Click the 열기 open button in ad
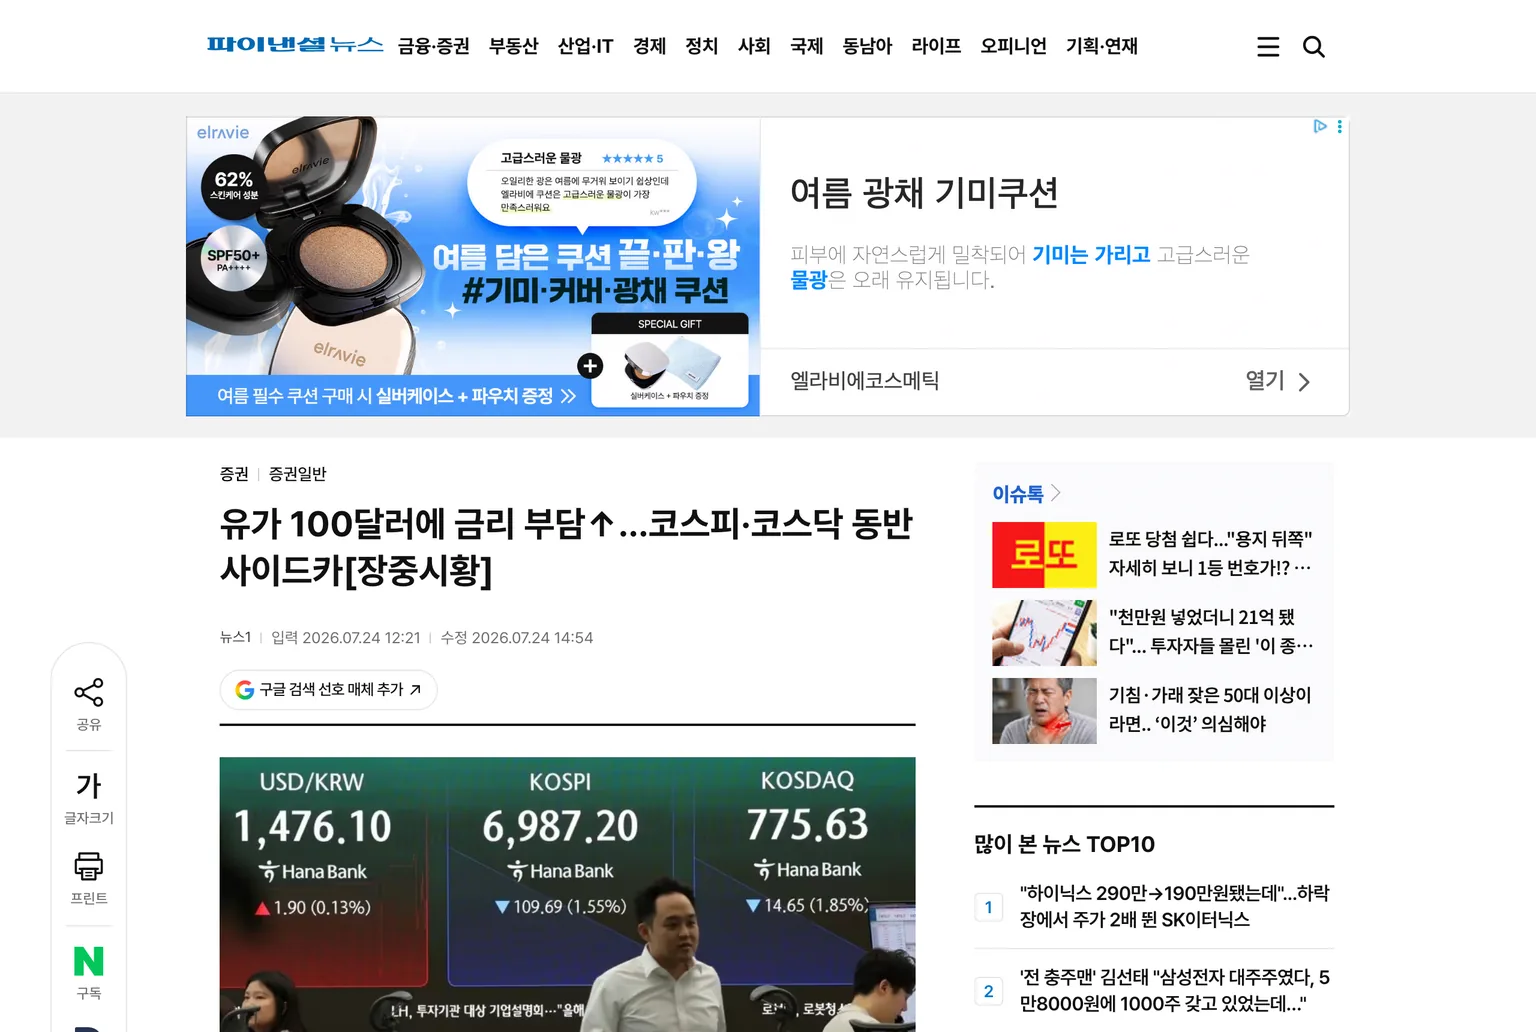The image size is (1536, 1032). (x=1277, y=381)
